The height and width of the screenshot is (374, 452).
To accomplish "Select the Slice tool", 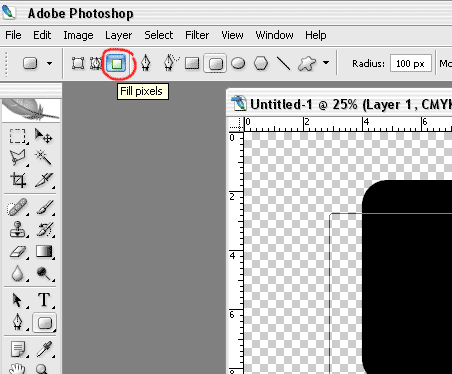I will [44, 180].
